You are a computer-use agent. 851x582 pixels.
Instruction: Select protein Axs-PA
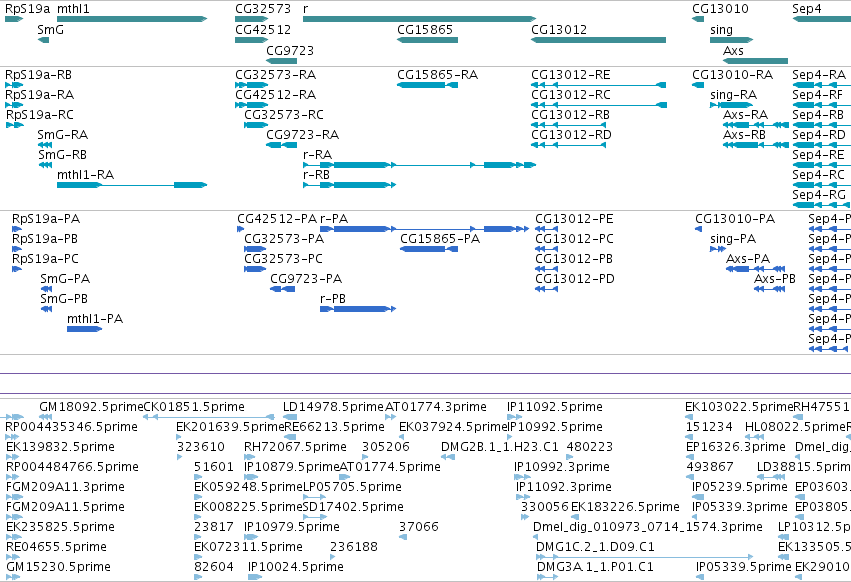pyautogui.click(x=748, y=259)
